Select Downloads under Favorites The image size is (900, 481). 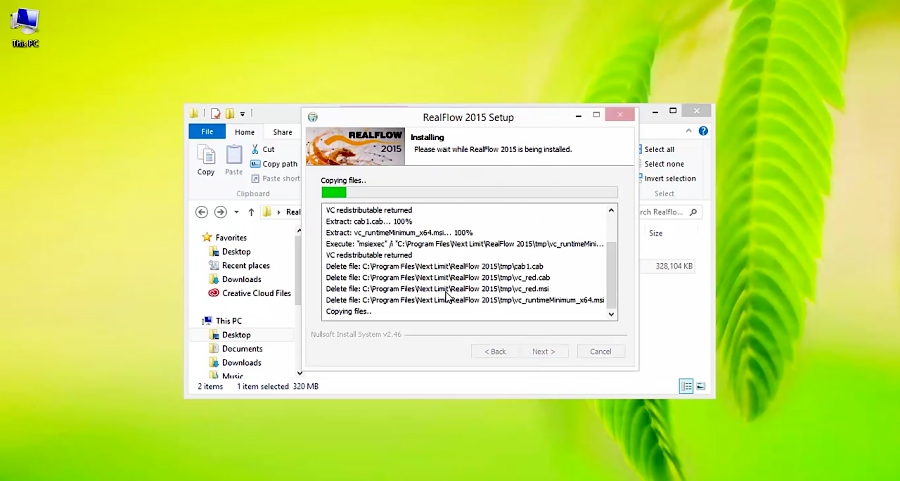pos(235,279)
